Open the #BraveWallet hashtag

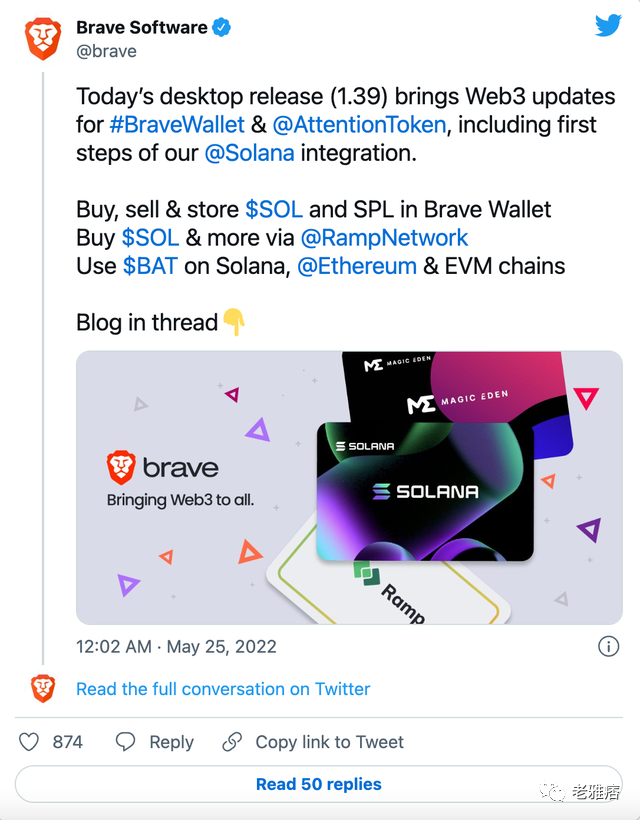(x=177, y=125)
